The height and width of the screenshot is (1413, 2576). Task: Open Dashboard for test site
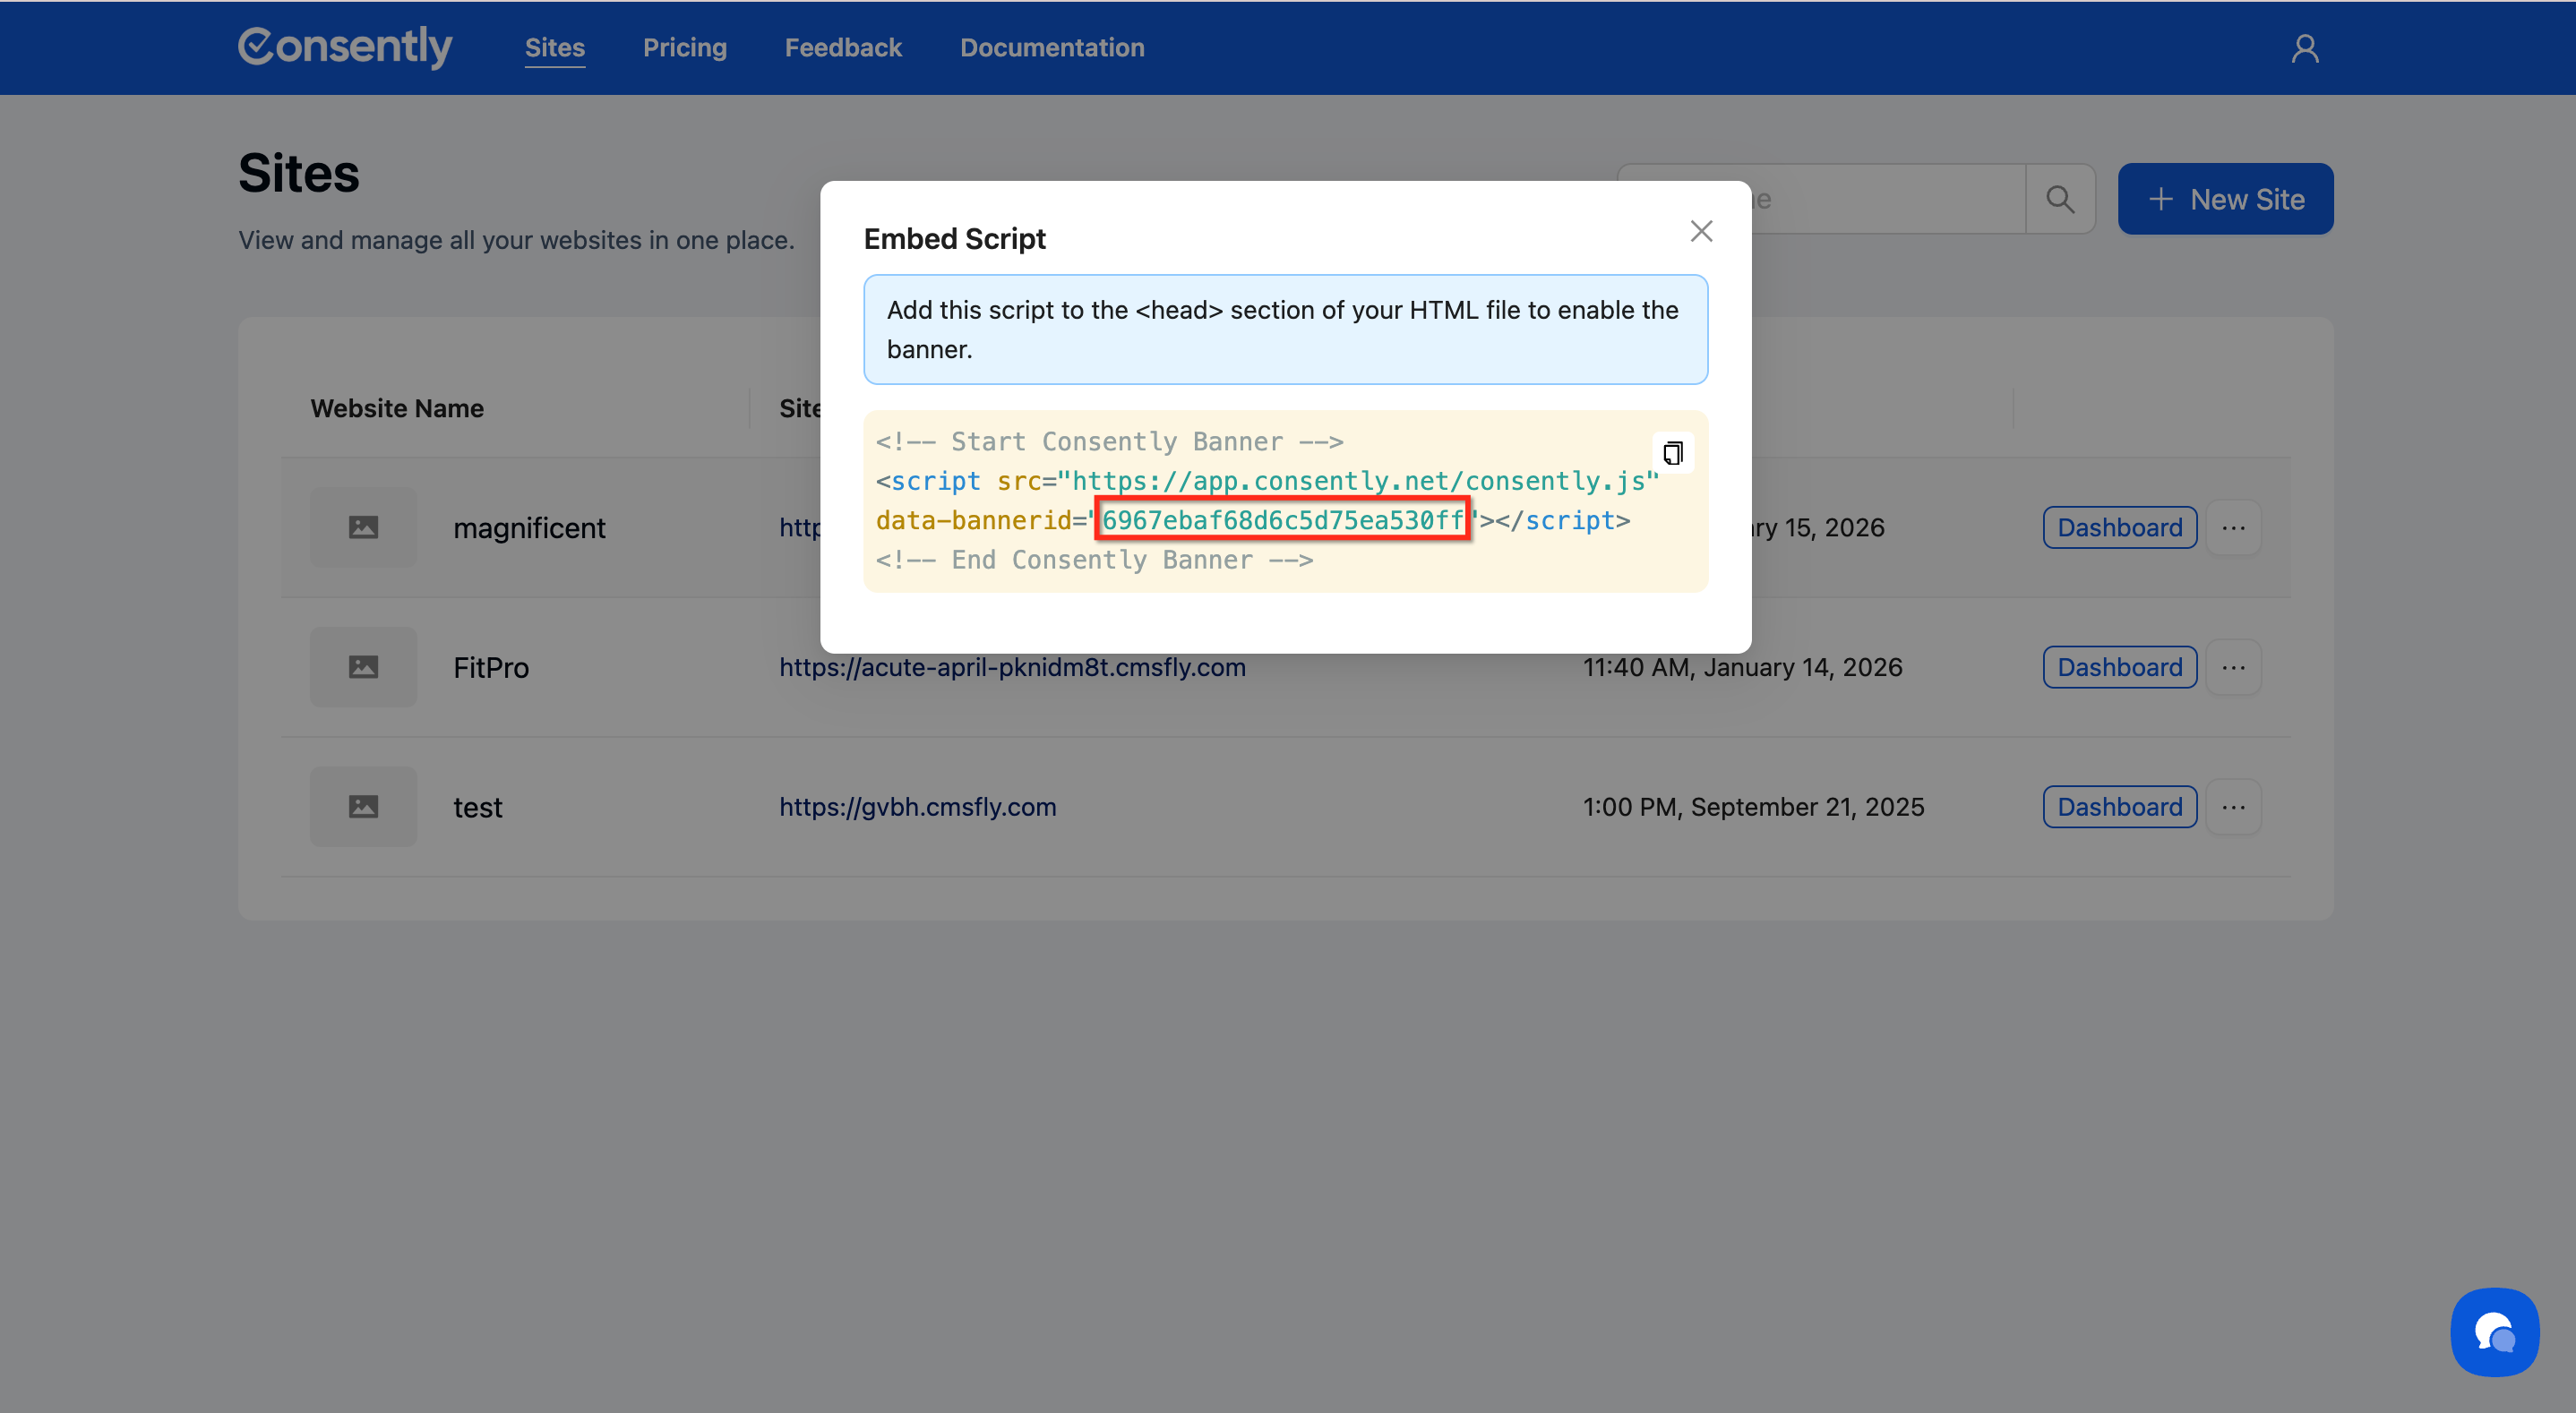[2119, 807]
